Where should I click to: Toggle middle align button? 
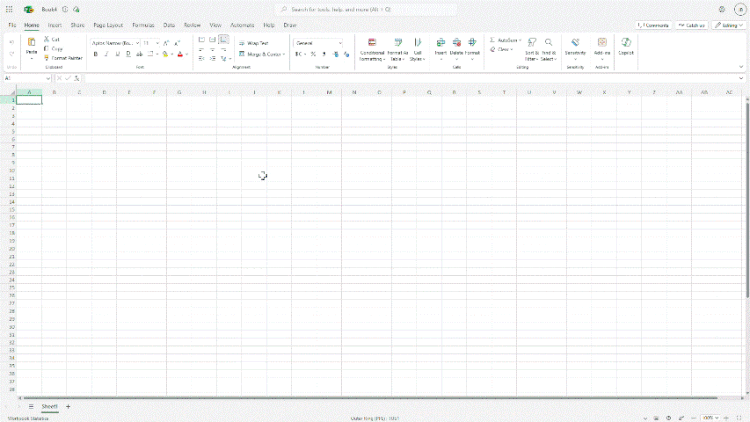[212, 40]
